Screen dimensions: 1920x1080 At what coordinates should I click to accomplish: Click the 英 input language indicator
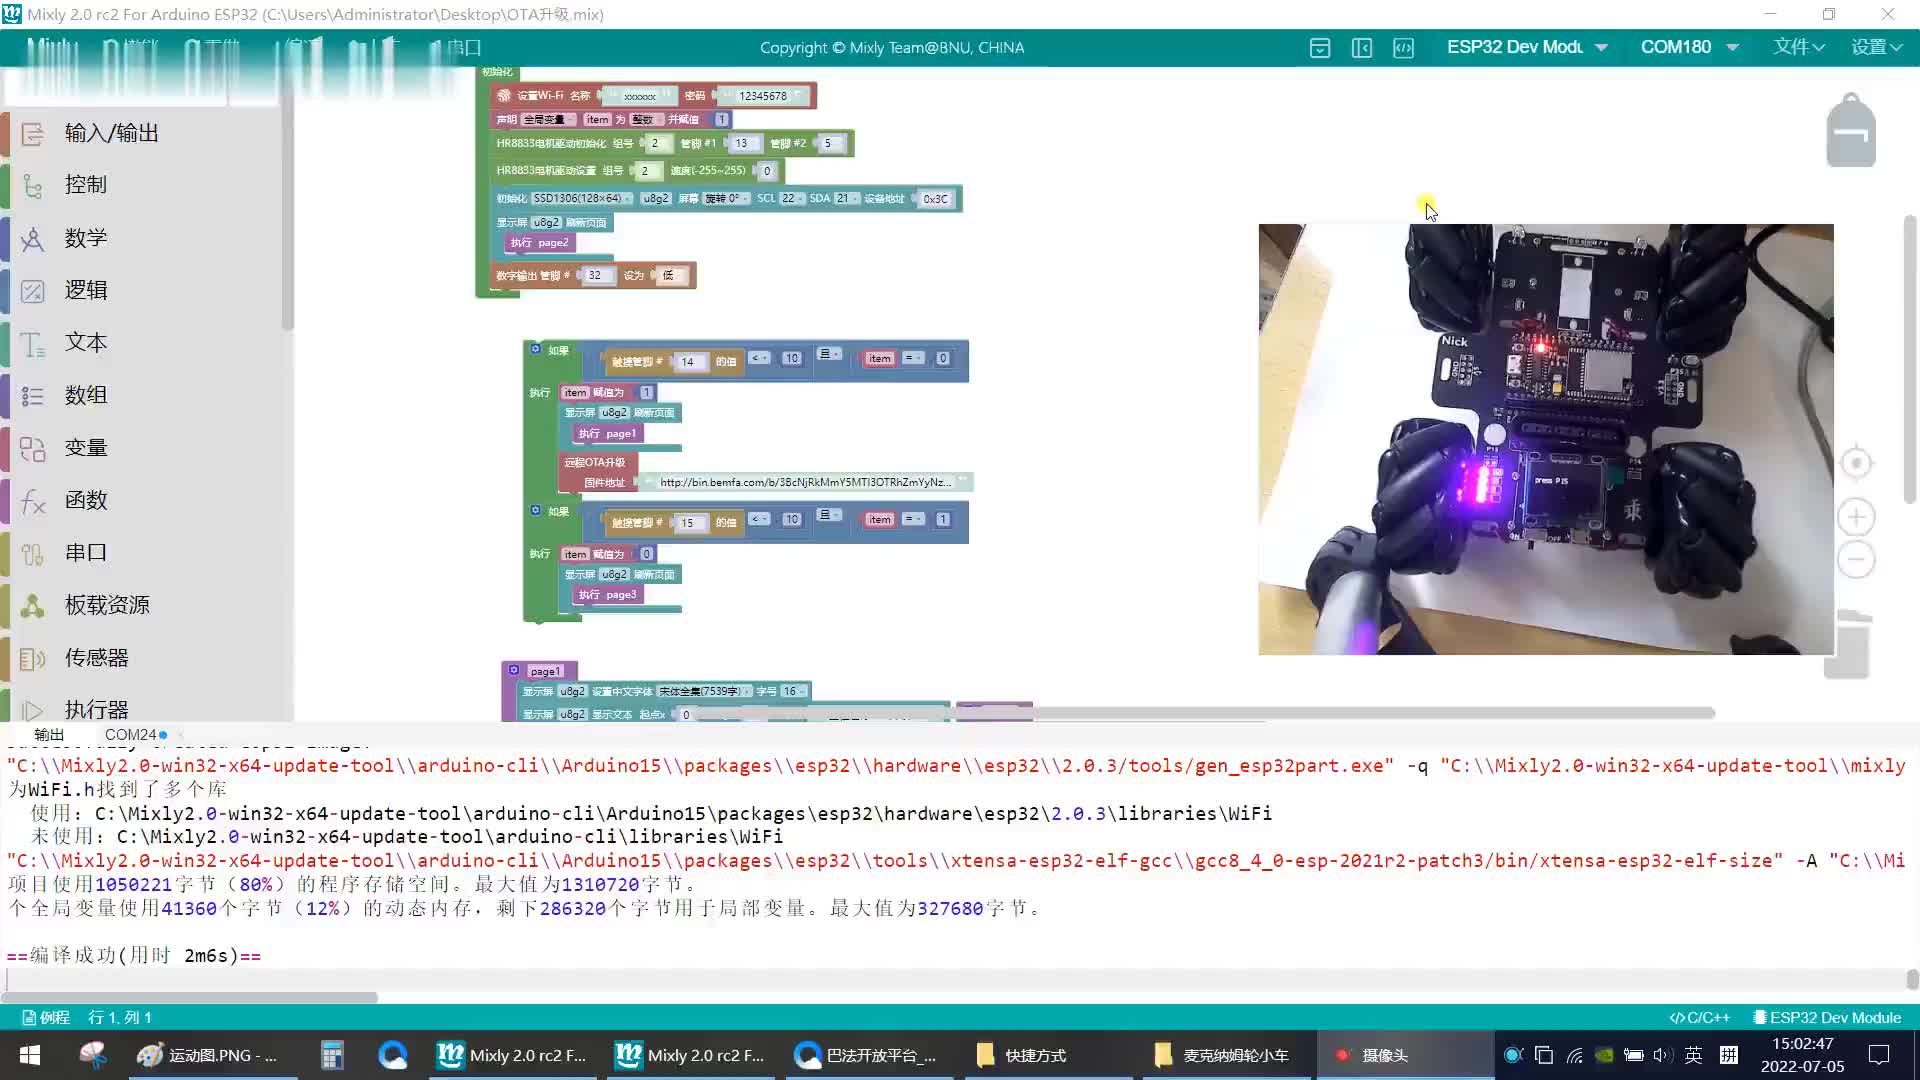click(x=1693, y=1055)
